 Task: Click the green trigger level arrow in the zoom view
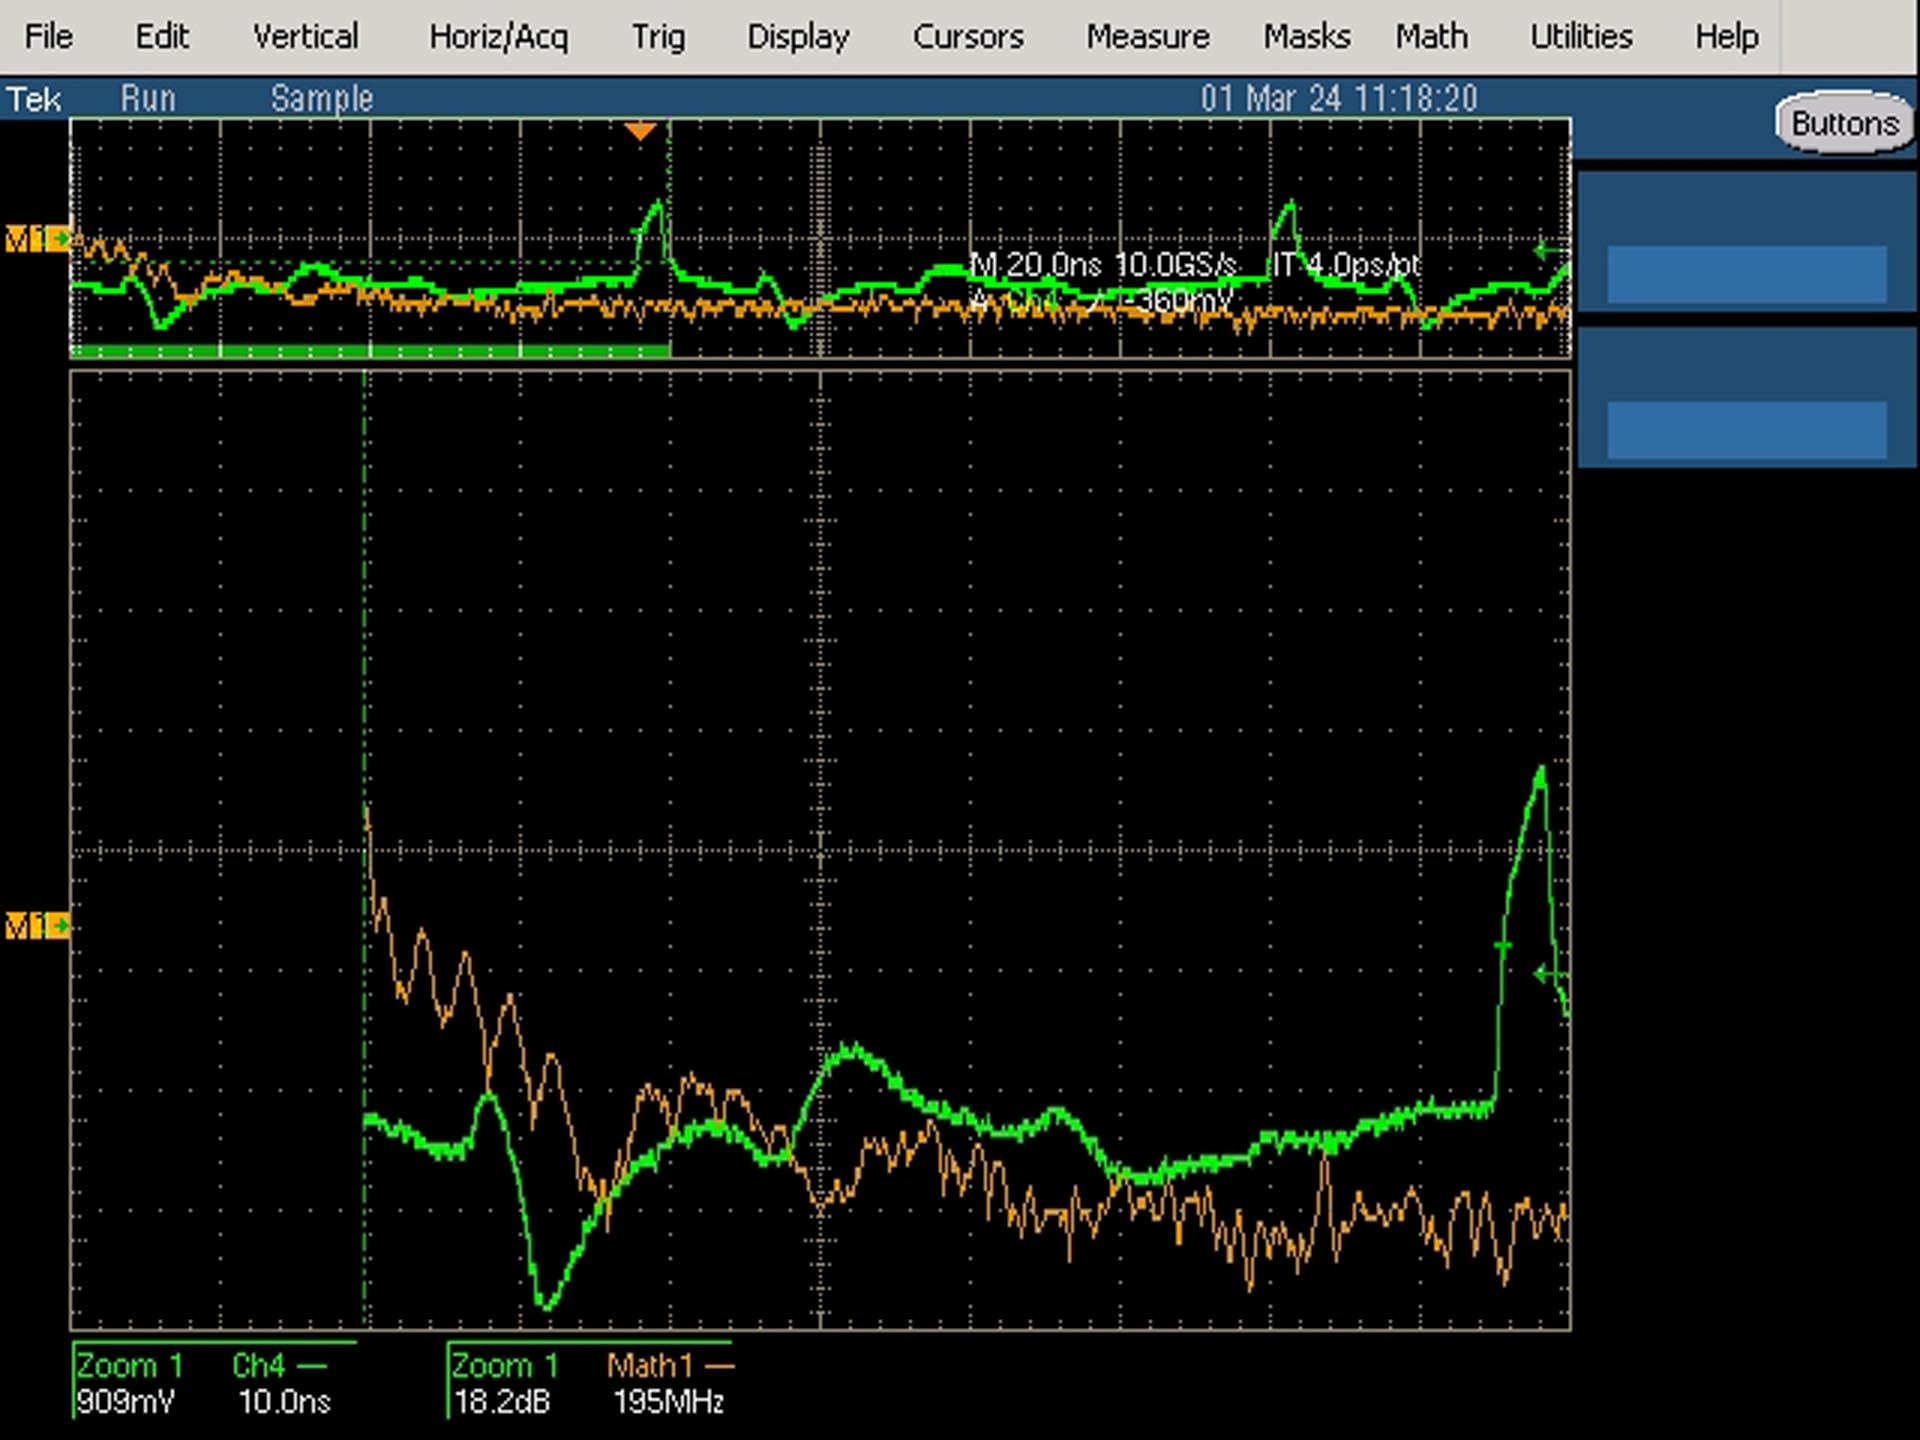[1551, 973]
